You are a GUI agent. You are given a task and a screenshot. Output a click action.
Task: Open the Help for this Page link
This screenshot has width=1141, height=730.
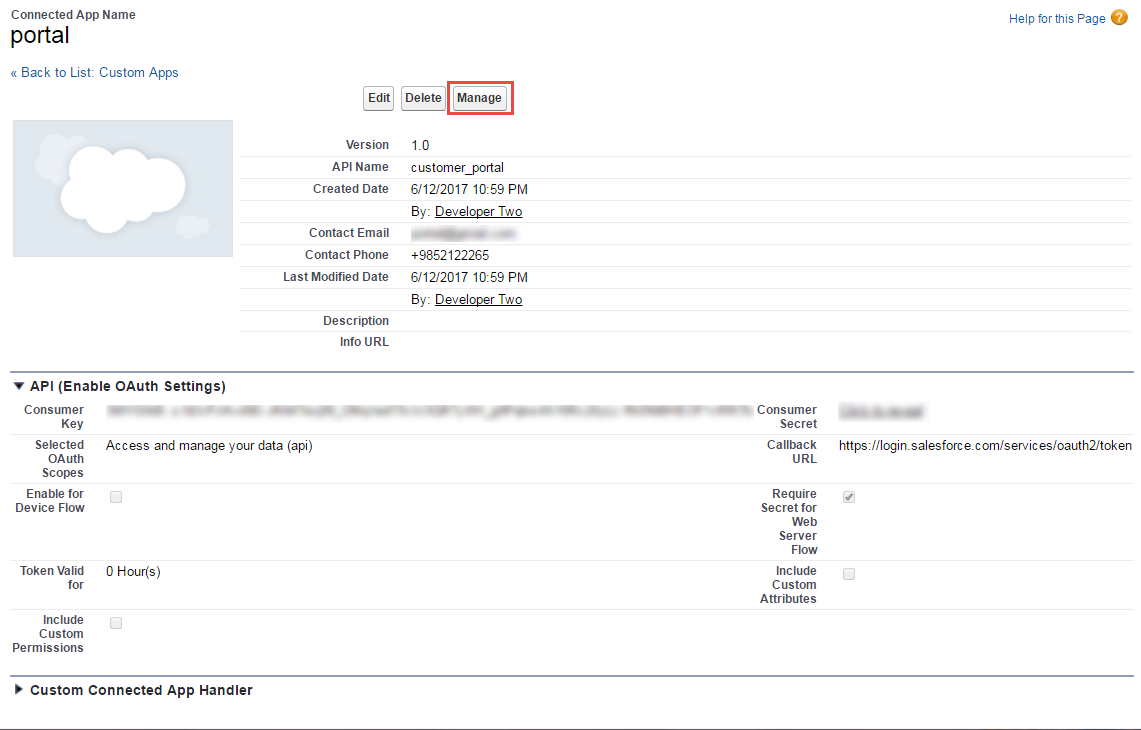click(x=1057, y=19)
